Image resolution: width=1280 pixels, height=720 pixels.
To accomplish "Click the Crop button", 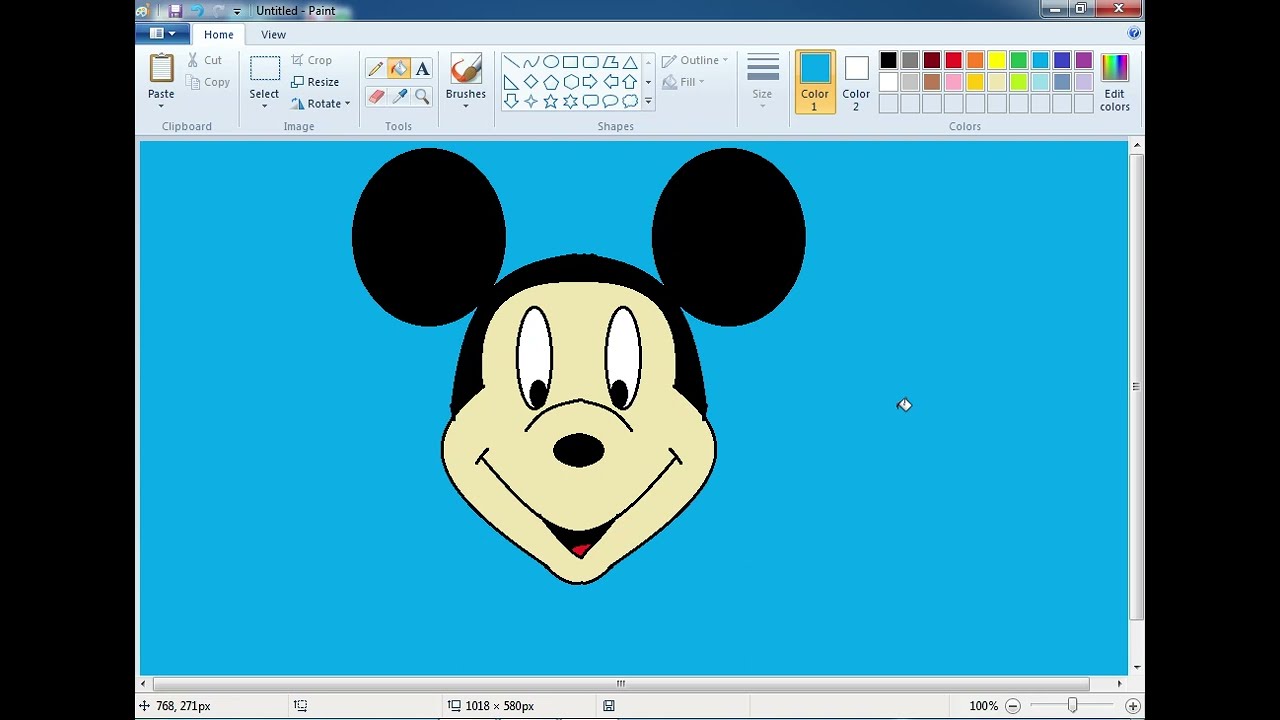I will coord(312,60).
